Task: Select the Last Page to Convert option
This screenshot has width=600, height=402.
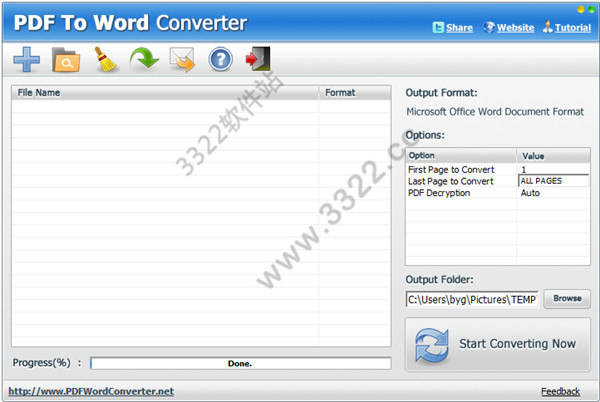Action: [451, 181]
